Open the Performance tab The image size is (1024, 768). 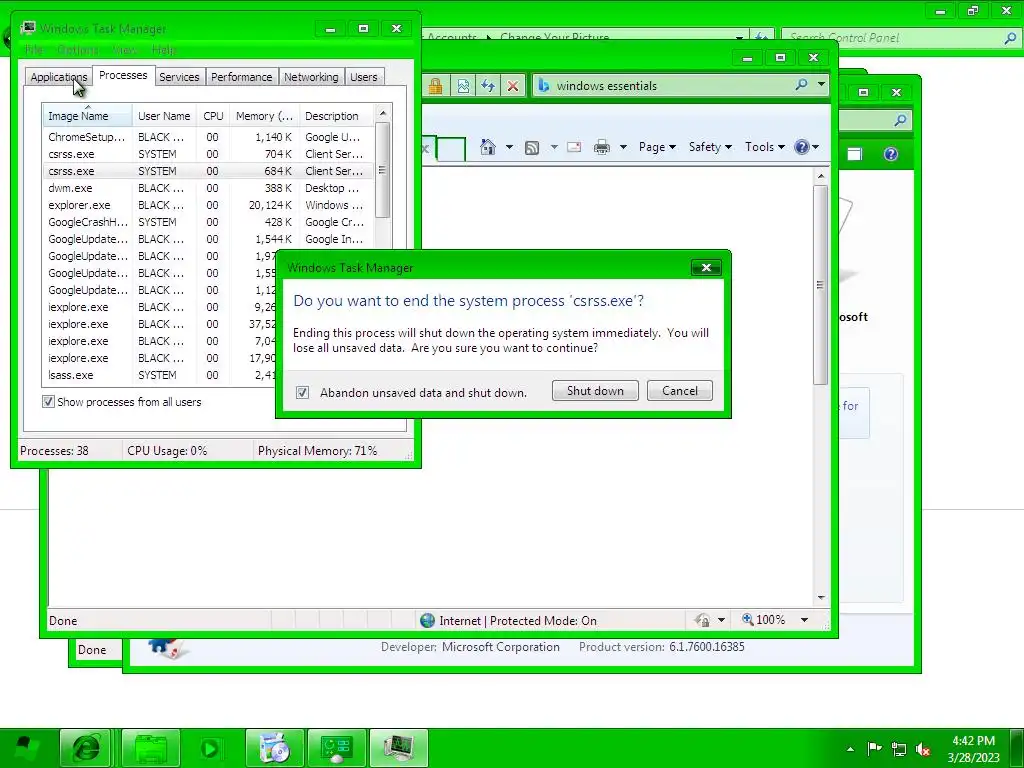(241, 77)
